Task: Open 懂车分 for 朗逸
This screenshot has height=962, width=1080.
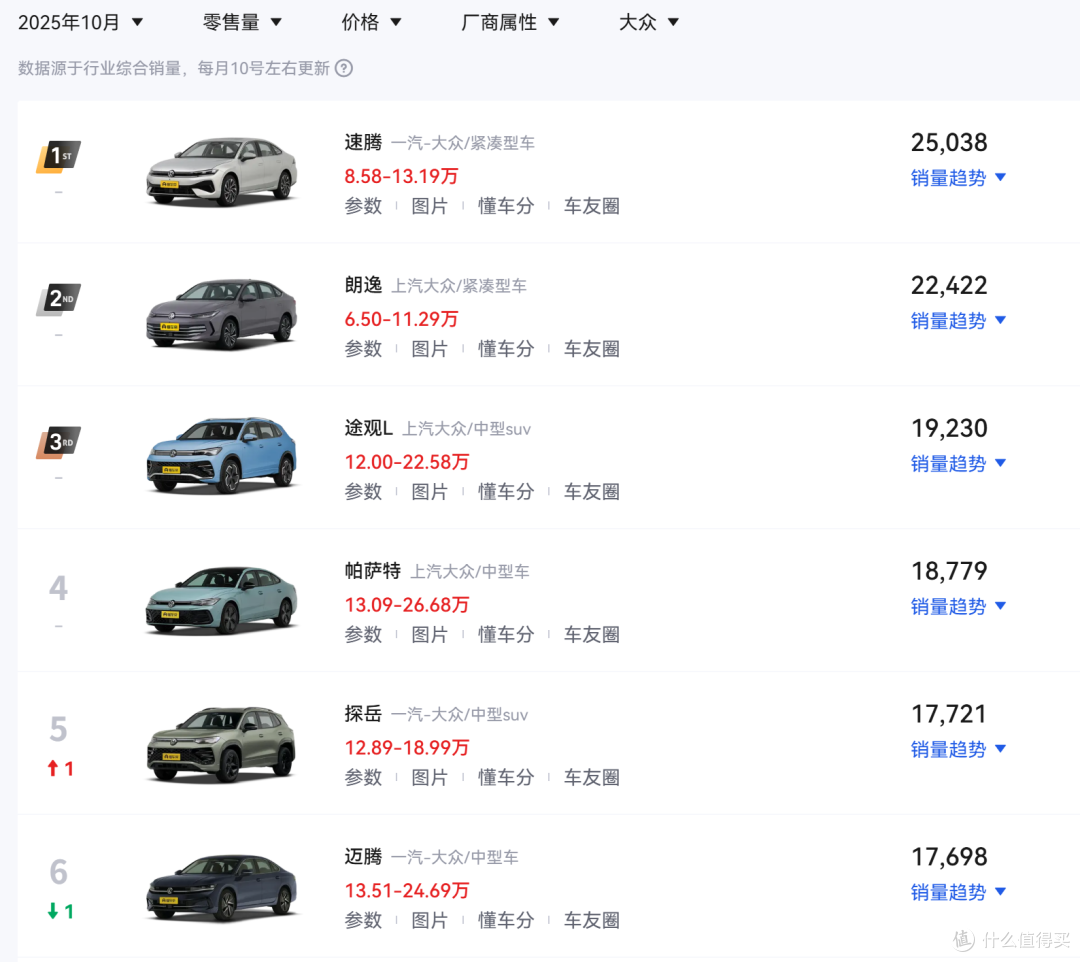Action: [x=506, y=349]
